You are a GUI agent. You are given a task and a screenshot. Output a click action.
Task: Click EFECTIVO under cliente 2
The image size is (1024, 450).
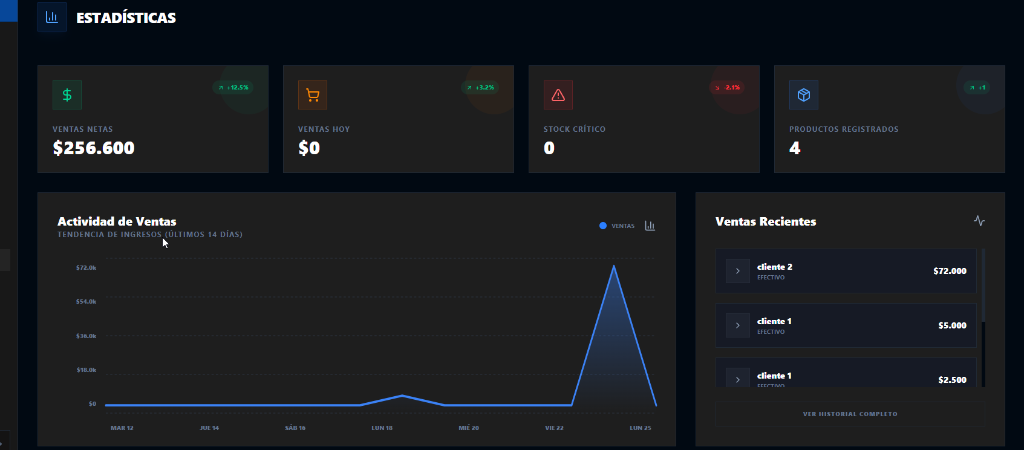[771, 278]
